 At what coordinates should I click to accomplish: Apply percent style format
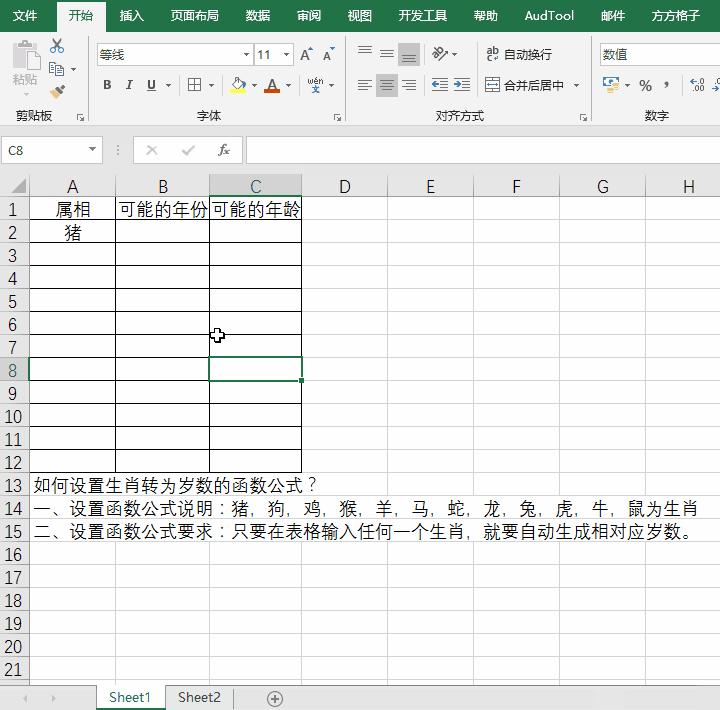point(645,85)
